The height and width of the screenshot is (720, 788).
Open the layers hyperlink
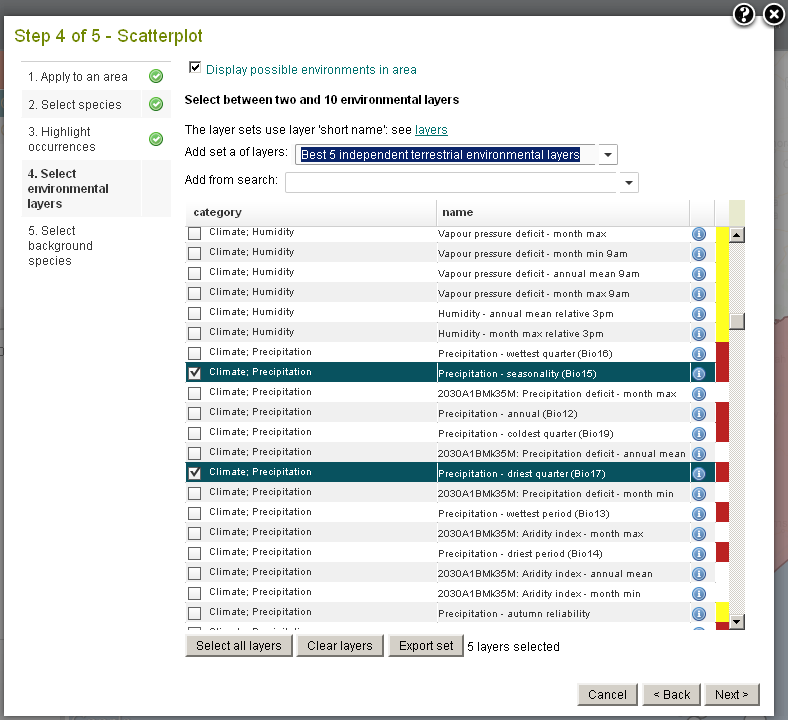(x=431, y=130)
